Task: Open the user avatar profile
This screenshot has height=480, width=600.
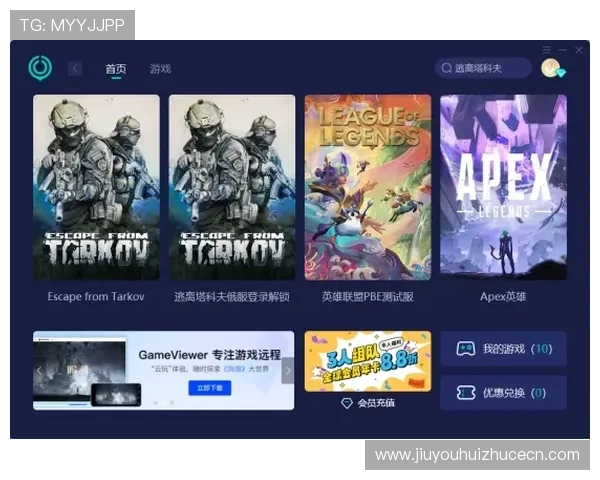Action: 551,68
